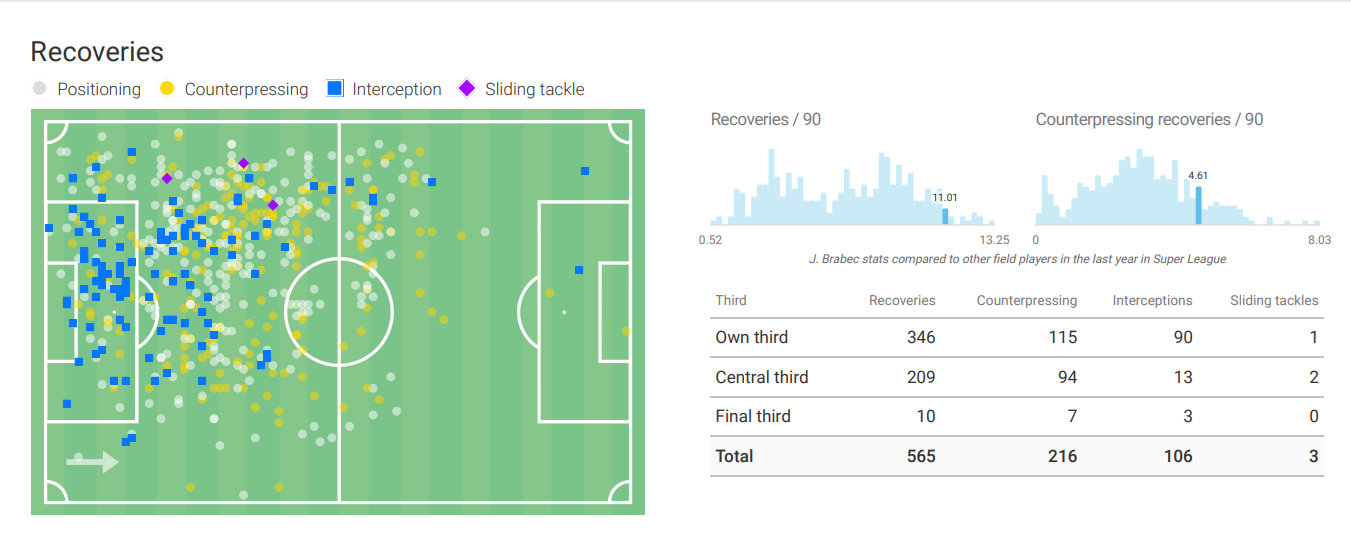Select the Own third table row

click(1016, 337)
